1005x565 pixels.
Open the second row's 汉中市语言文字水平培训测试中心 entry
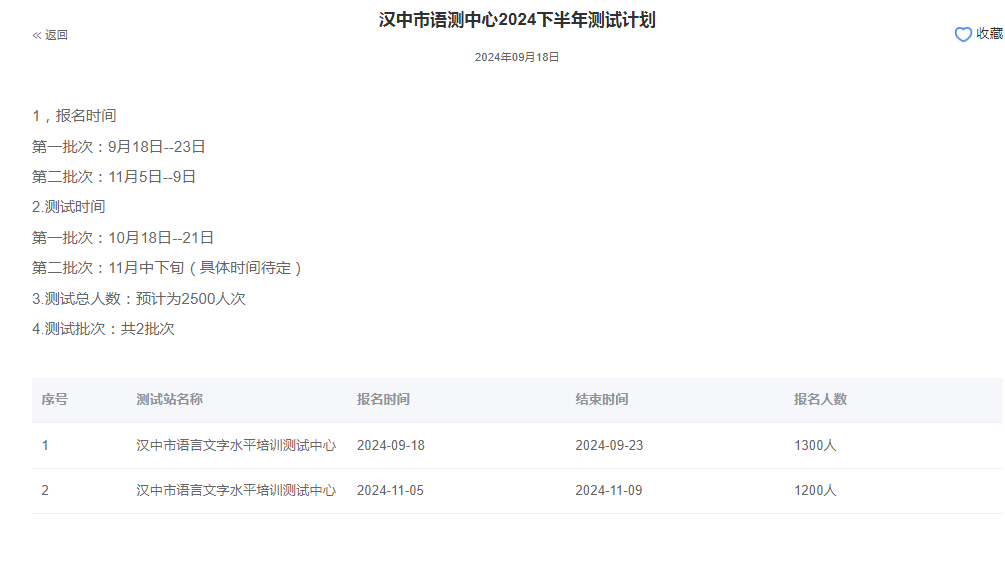point(236,490)
